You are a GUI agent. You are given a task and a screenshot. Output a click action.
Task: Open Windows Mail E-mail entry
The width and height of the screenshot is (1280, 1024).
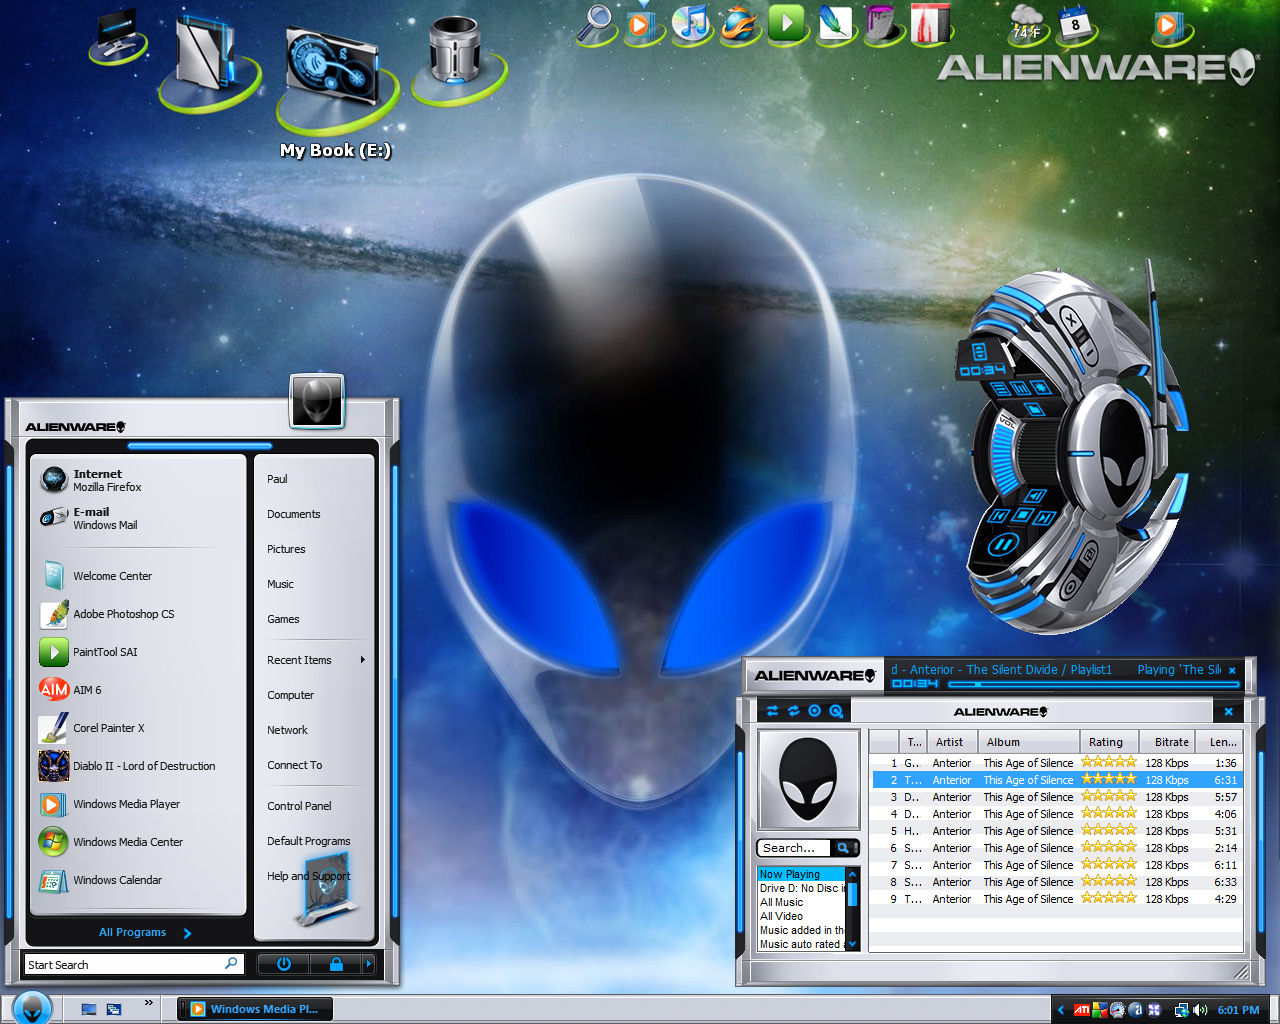[138, 518]
